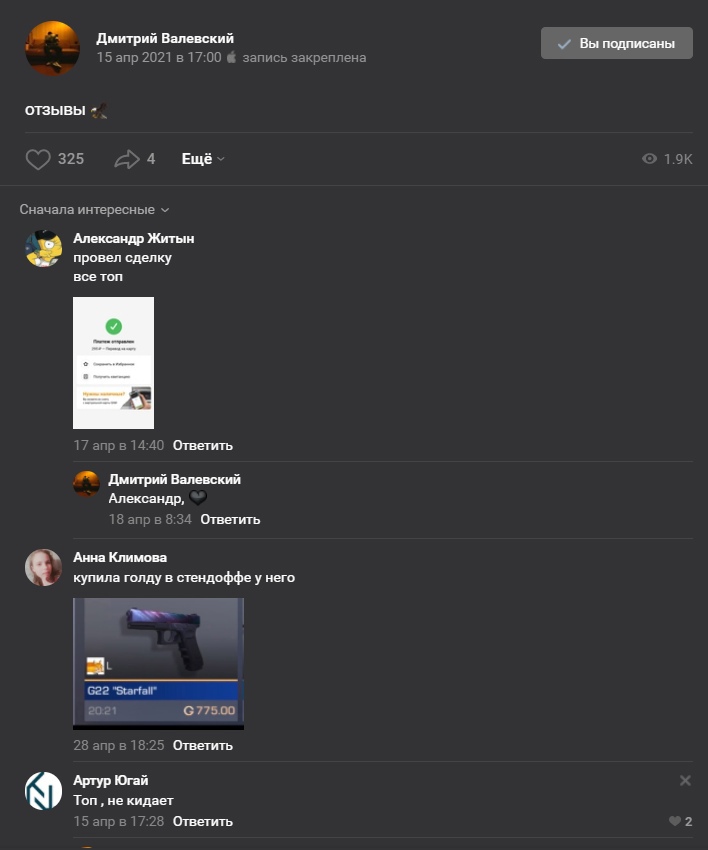The height and width of the screenshot is (850, 708).
Task: Open Дмитрий Валевский's profile avatar in the post header
Action: pyautogui.click(x=53, y=48)
